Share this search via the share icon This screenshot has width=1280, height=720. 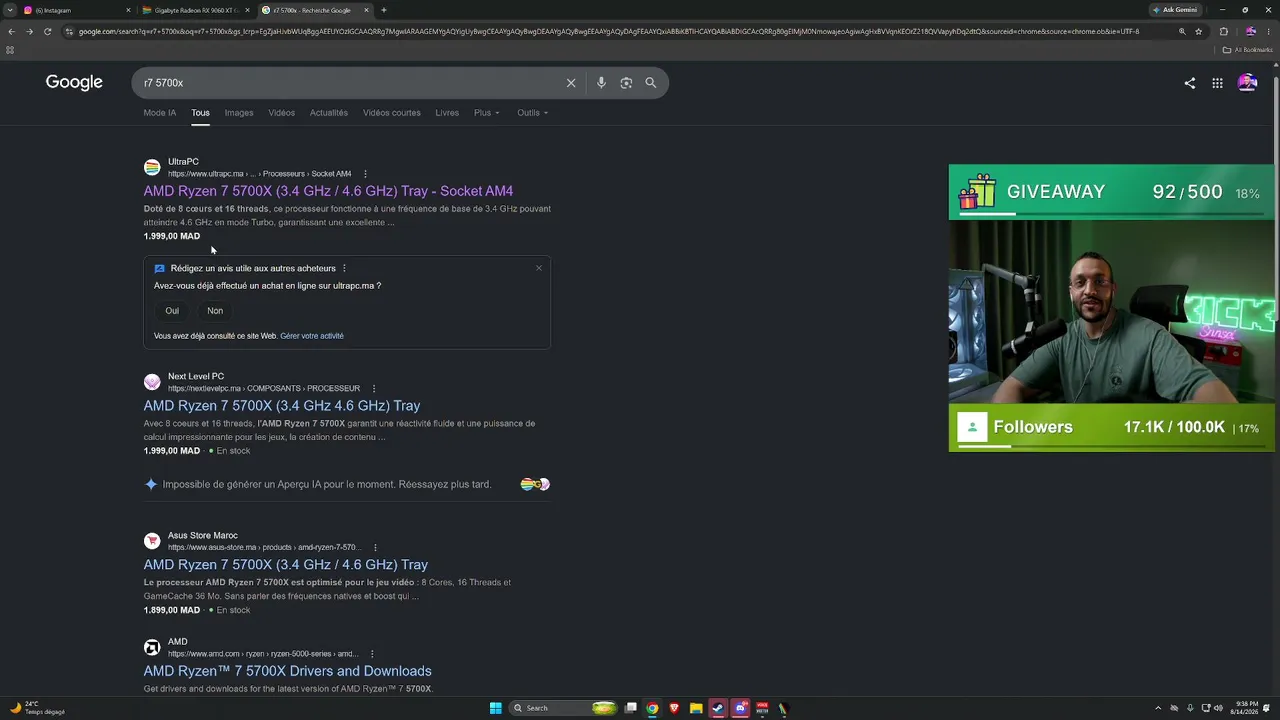click(1190, 83)
